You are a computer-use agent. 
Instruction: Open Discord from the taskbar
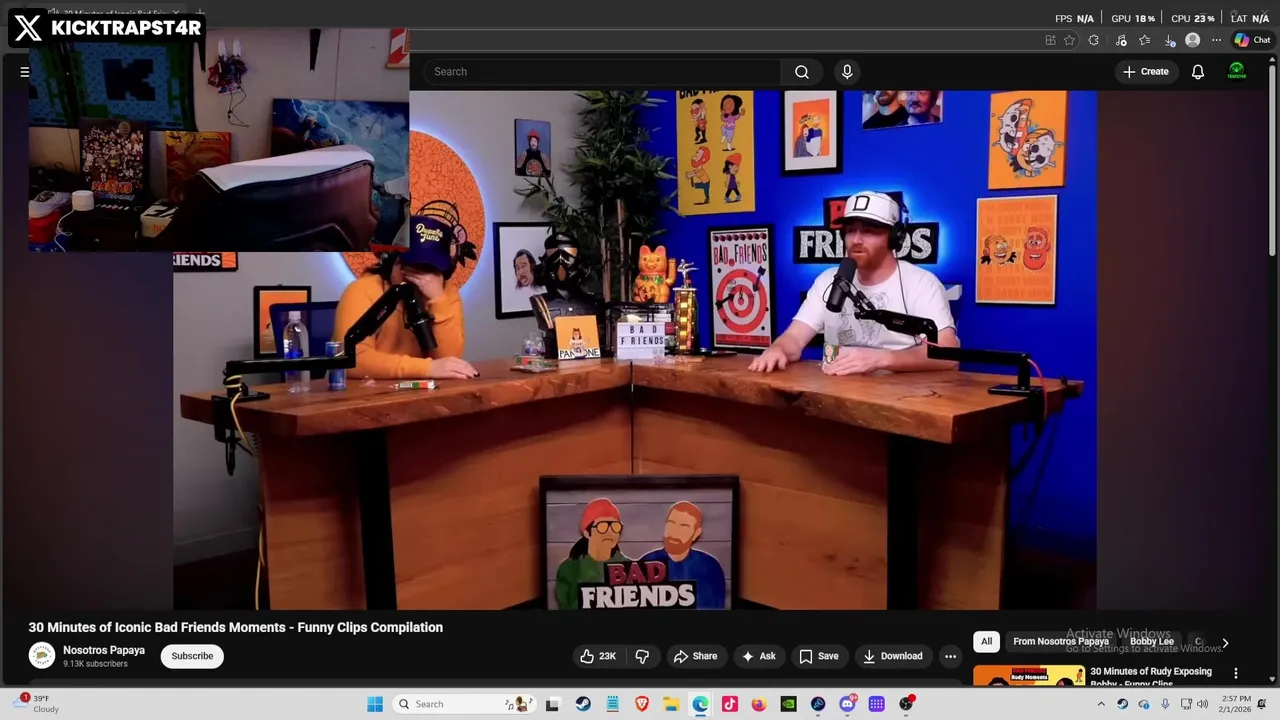(x=847, y=704)
